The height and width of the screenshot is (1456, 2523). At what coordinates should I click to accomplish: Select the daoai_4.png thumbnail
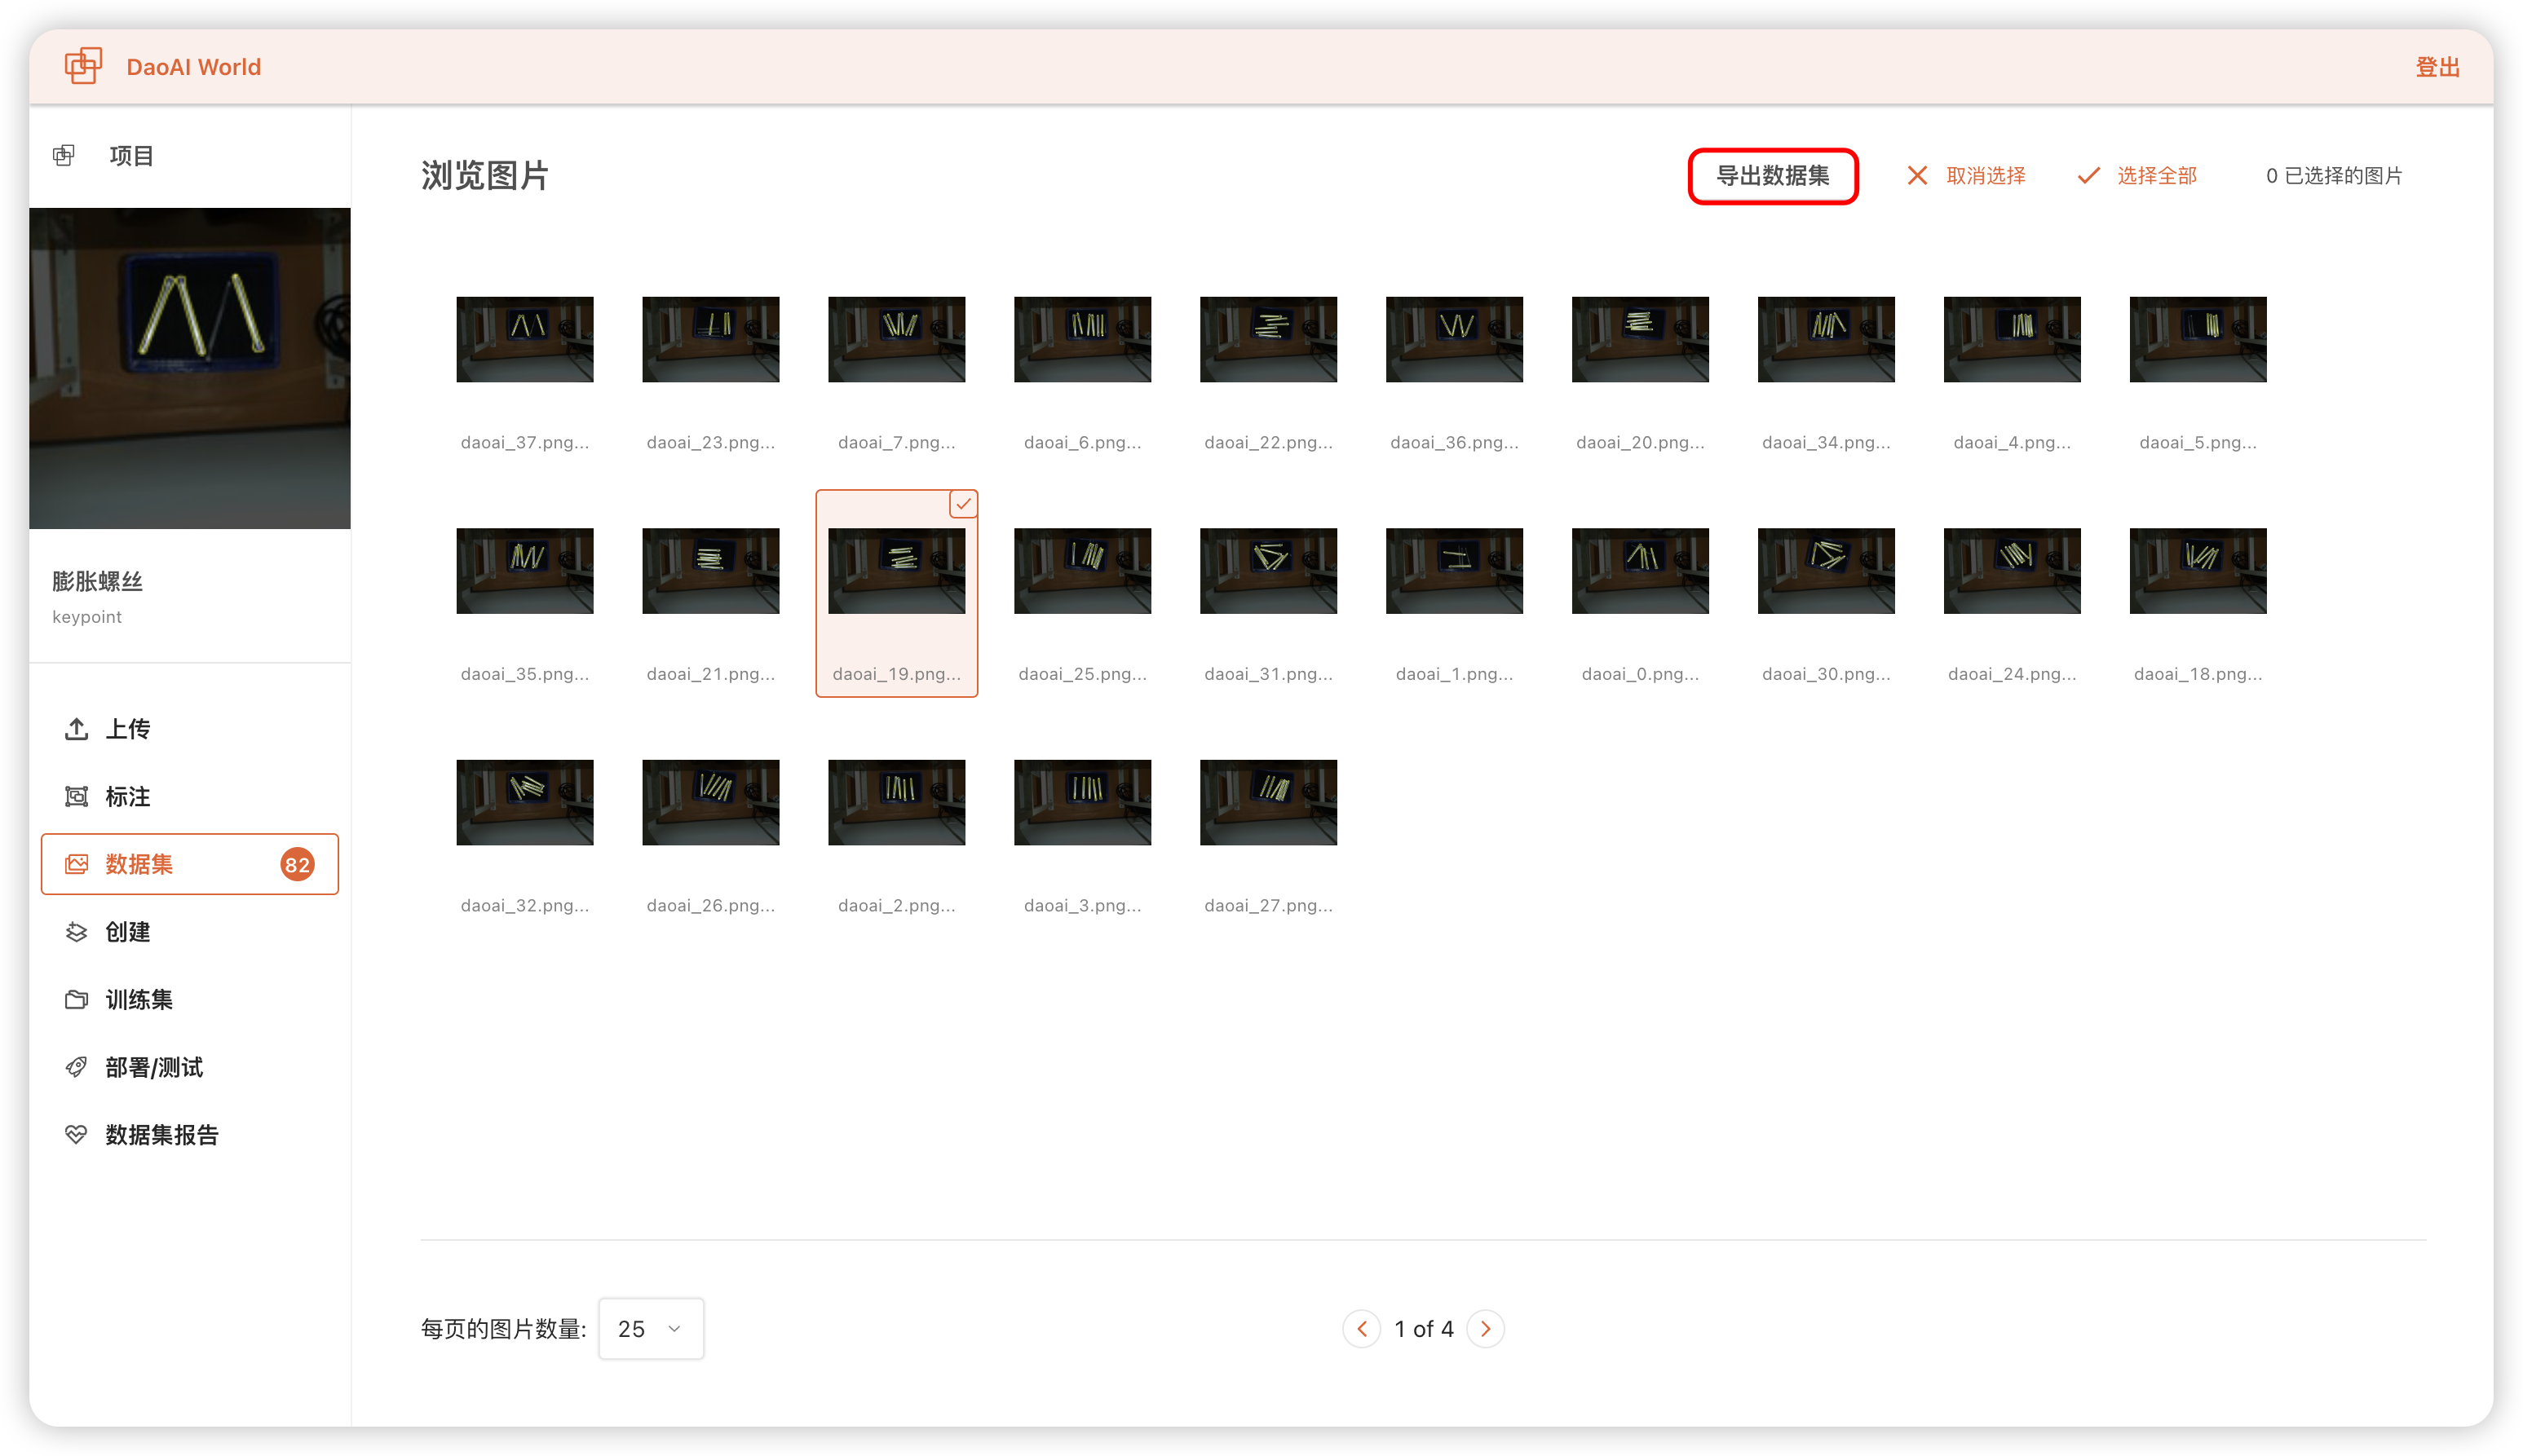[x=2013, y=339]
